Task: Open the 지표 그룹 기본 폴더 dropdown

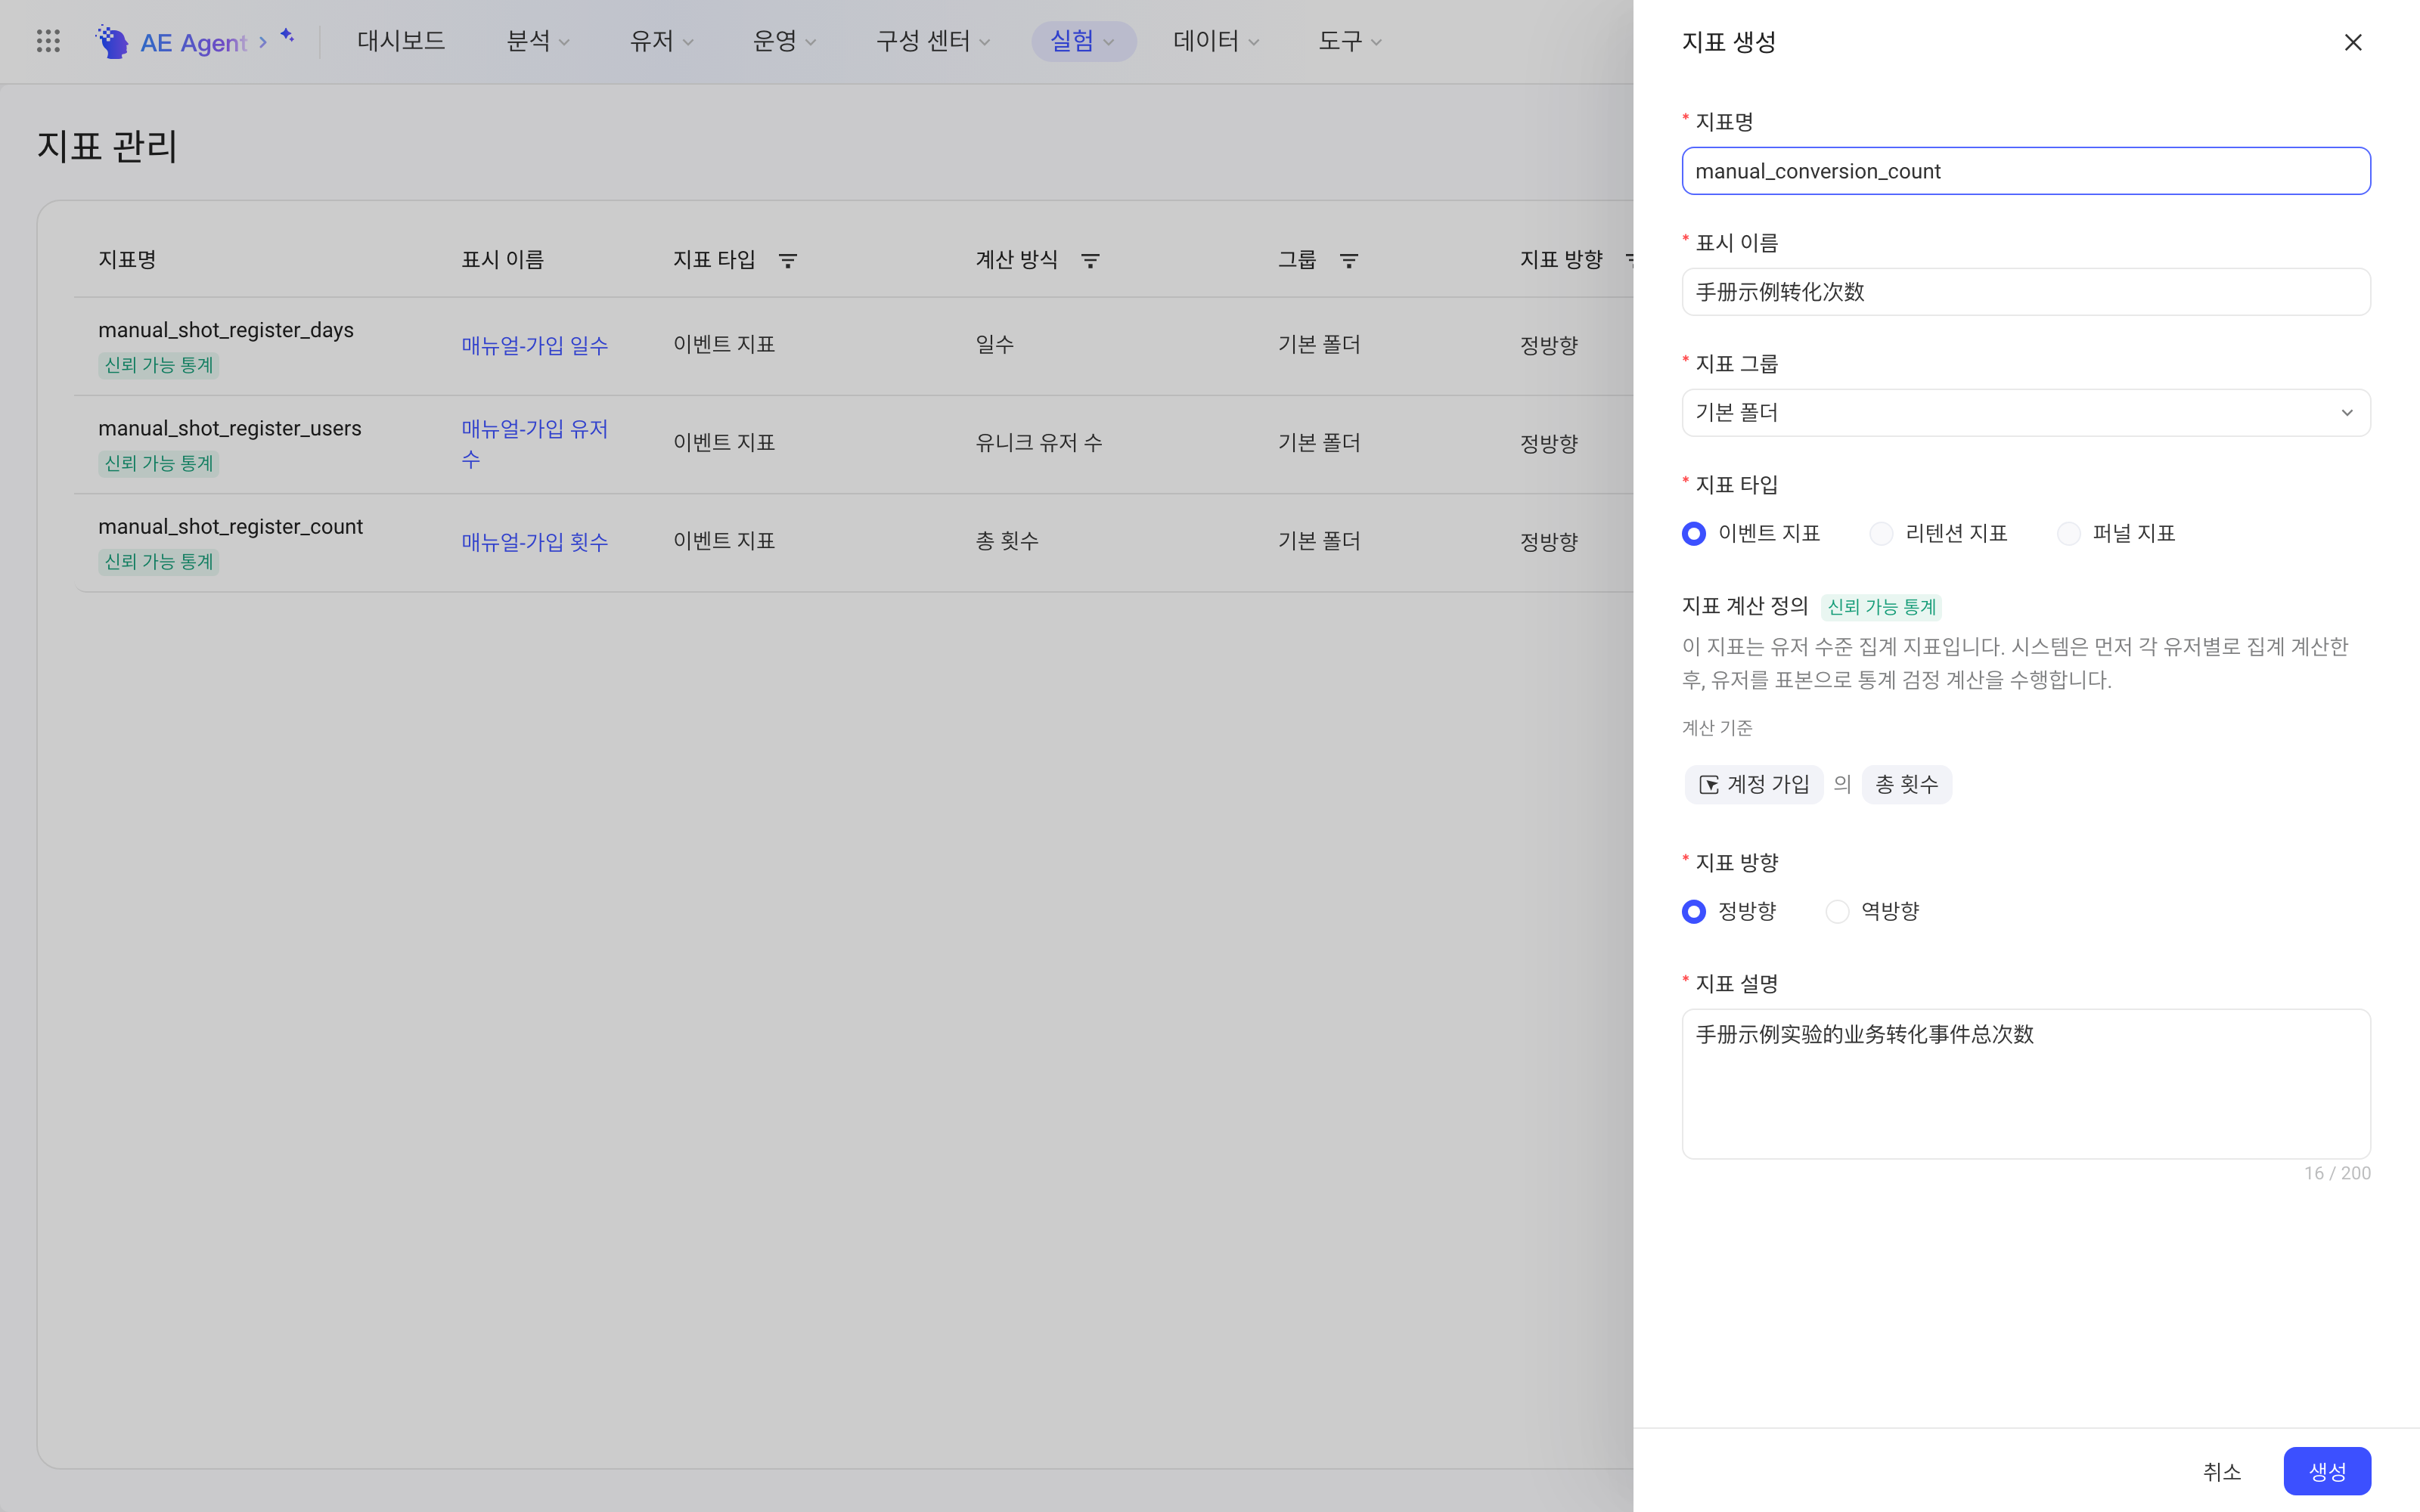Action: (2026, 412)
